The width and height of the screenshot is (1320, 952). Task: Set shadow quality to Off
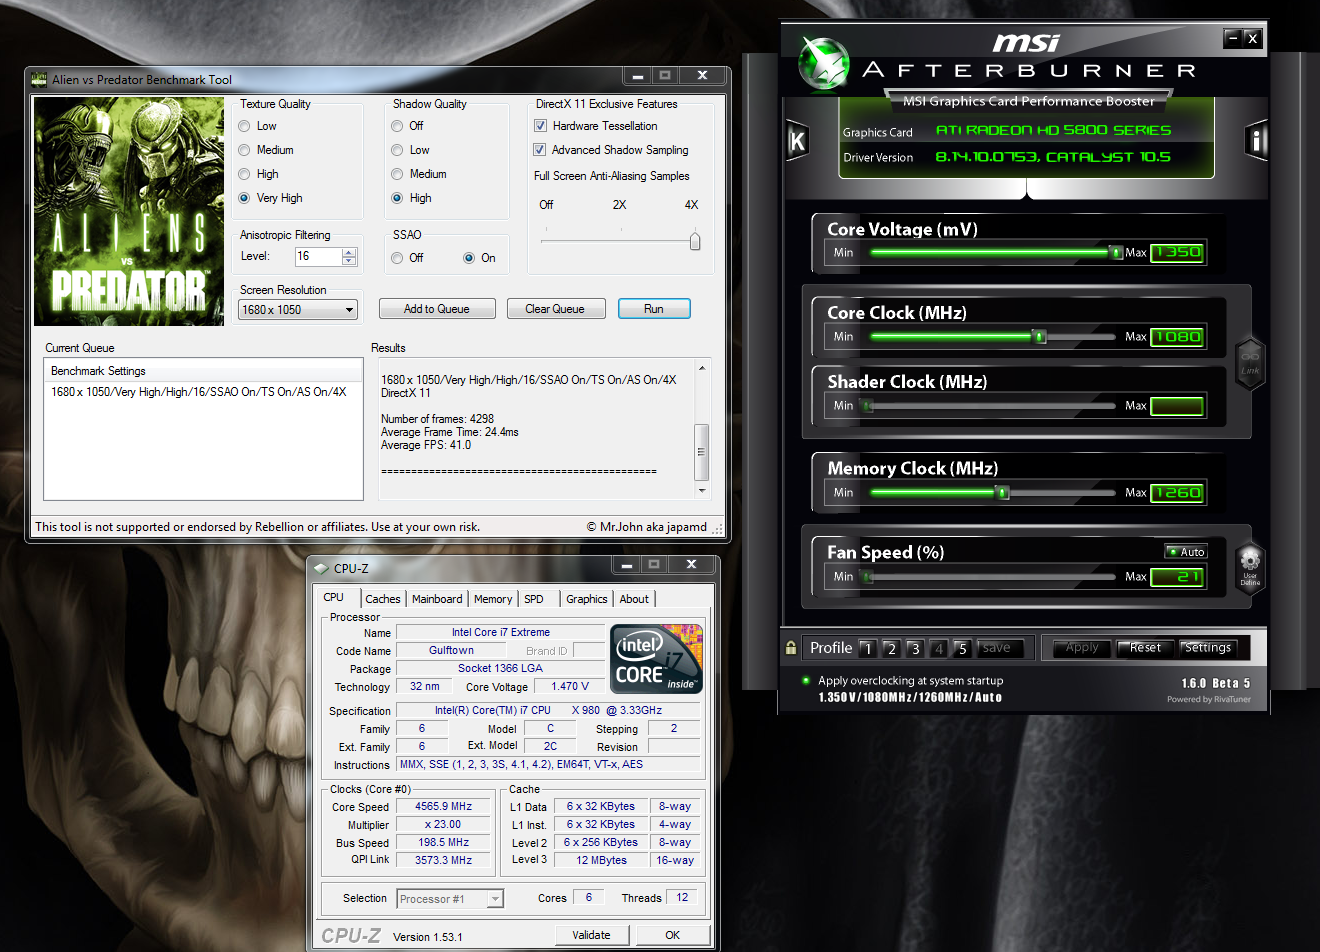tap(397, 126)
